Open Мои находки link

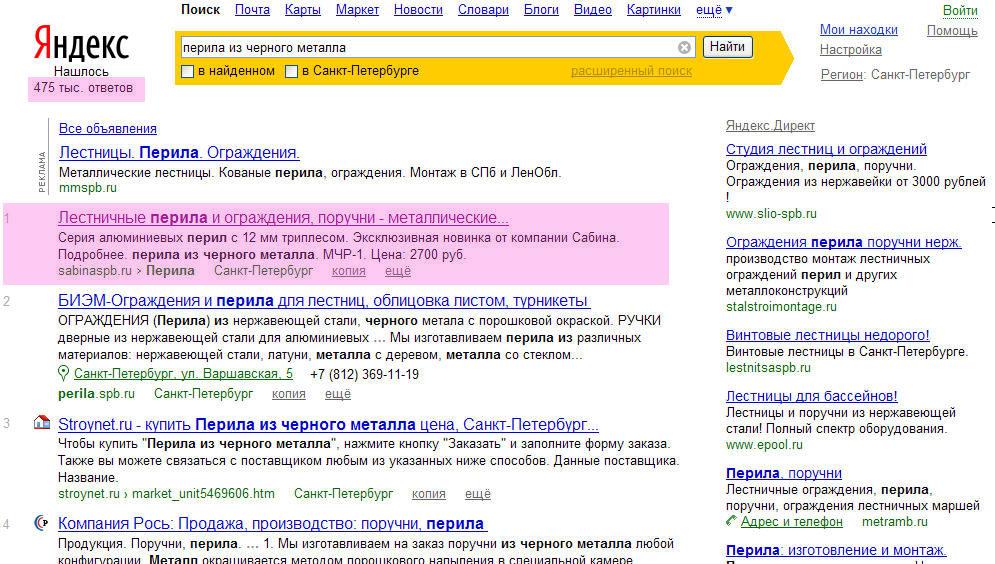point(859,30)
